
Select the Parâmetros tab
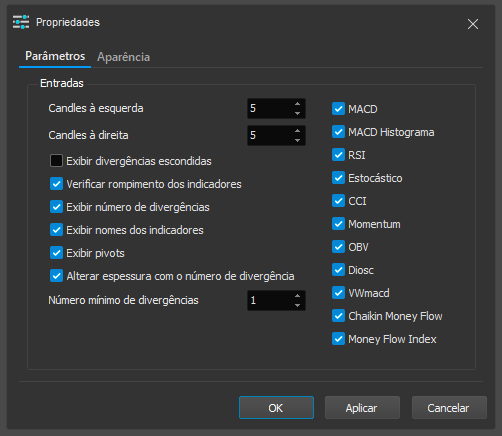click(x=55, y=56)
